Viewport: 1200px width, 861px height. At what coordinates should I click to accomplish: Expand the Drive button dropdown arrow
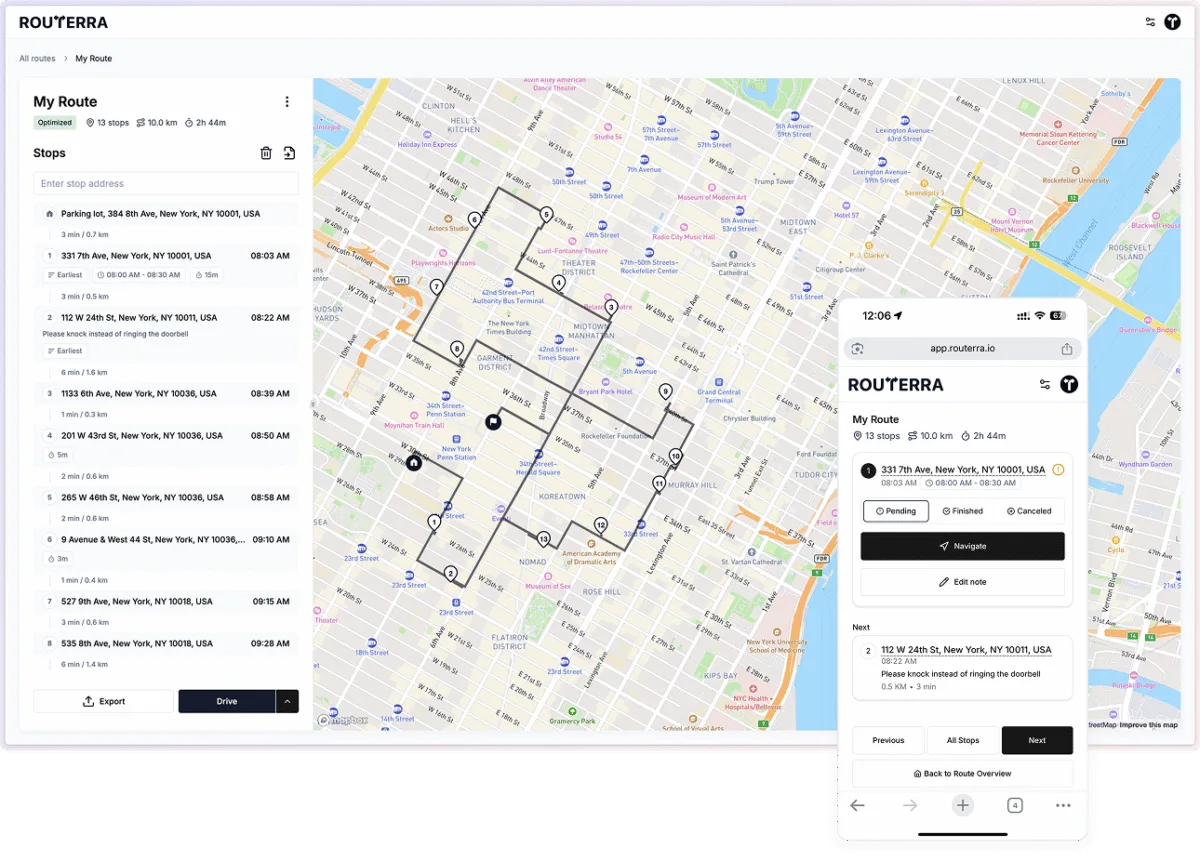point(287,701)
